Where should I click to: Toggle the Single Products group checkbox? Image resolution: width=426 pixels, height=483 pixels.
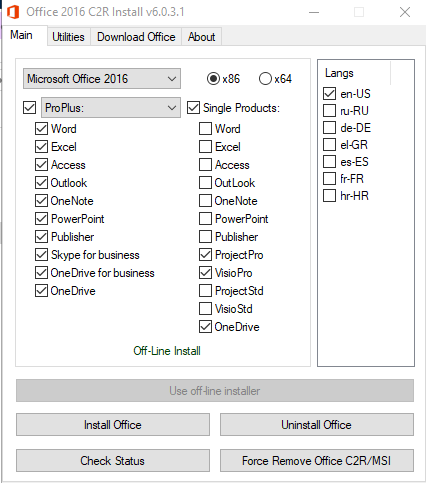tap(193, 108)
